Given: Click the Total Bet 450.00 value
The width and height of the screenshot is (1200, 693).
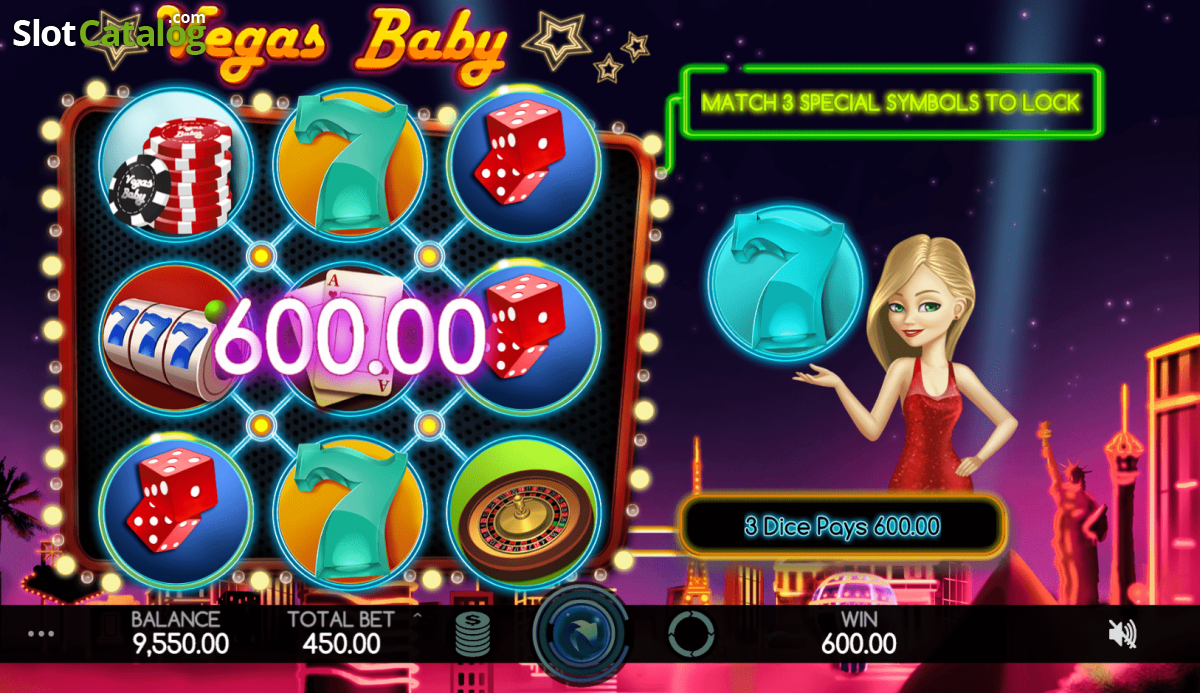Looking at the screenshot, I should [x=341, y=644].
